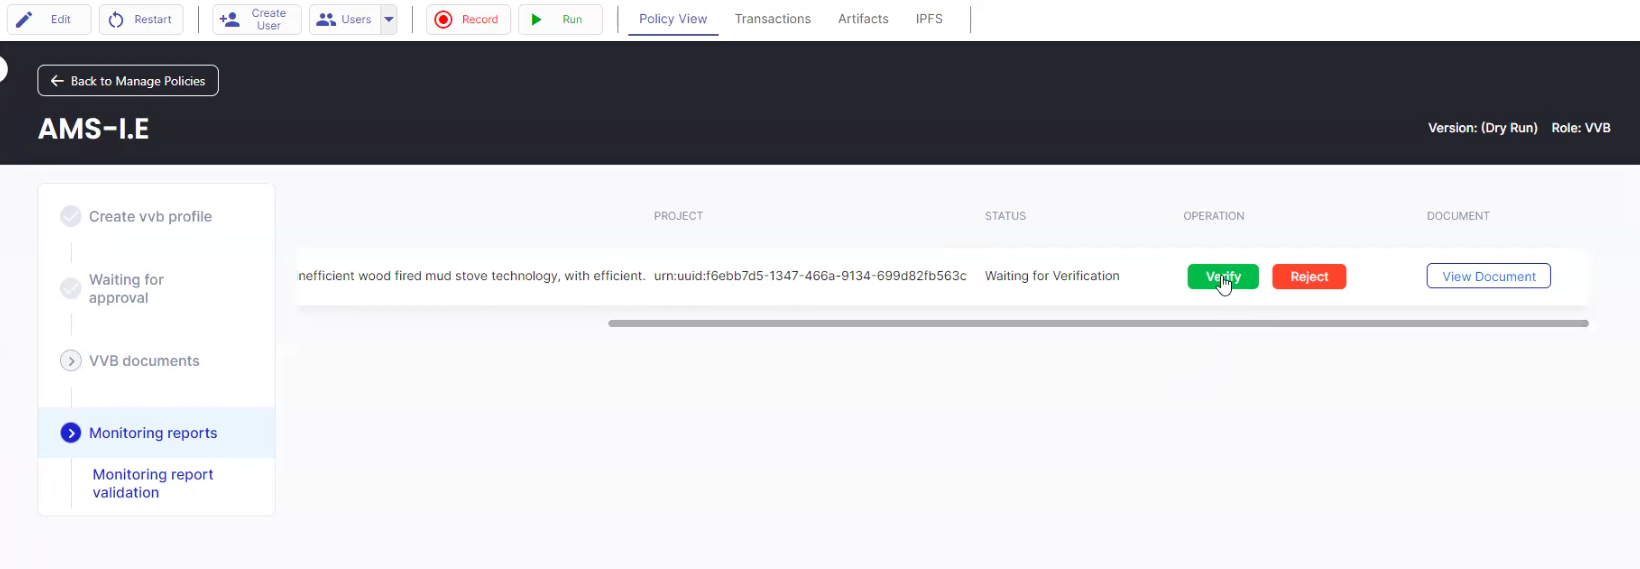The width and height of the screenshot is (1640, 569).
Task: Click the horizontal table scrollbar
Action: pyautogui.click(x=1097, y=323)
